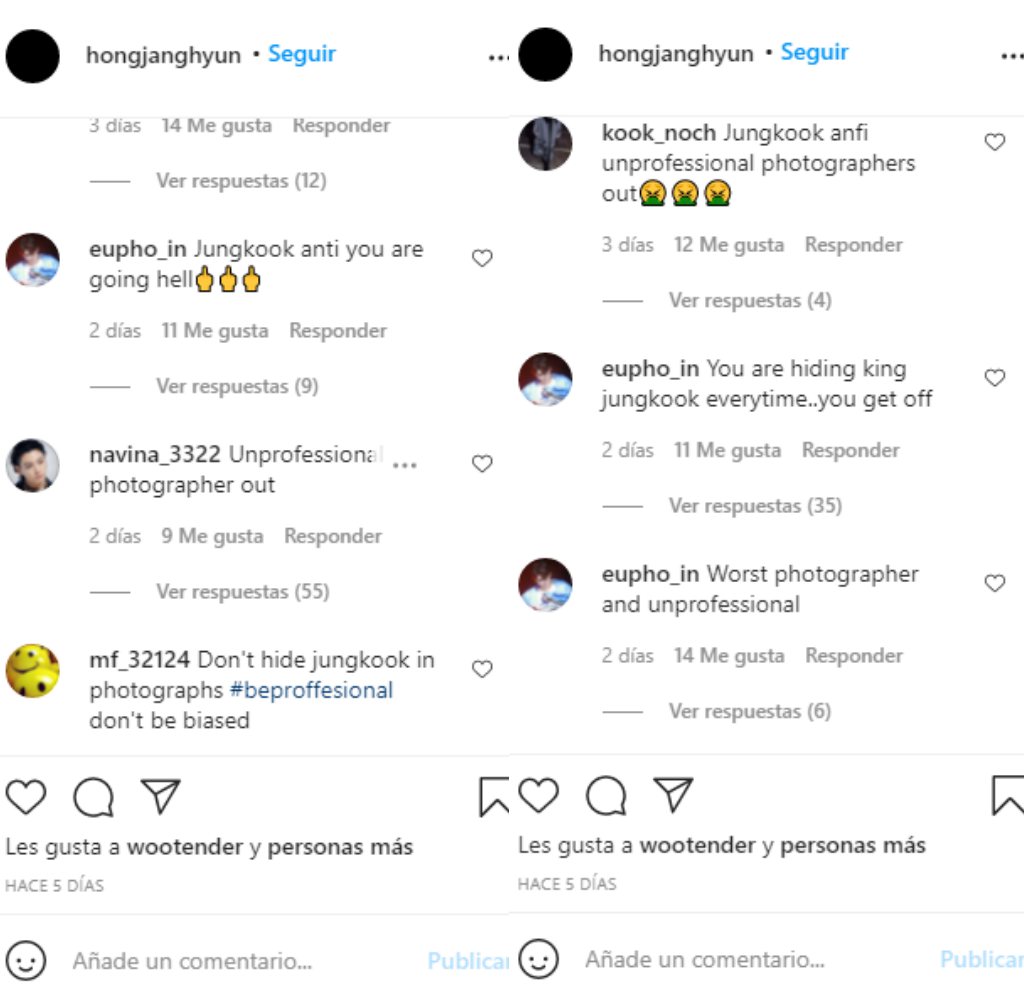The height and width of the screenshot is (1000, 1024).
Task: Like the comment by eupho_in
Action: pyautogui.click(x=482, y=258)
